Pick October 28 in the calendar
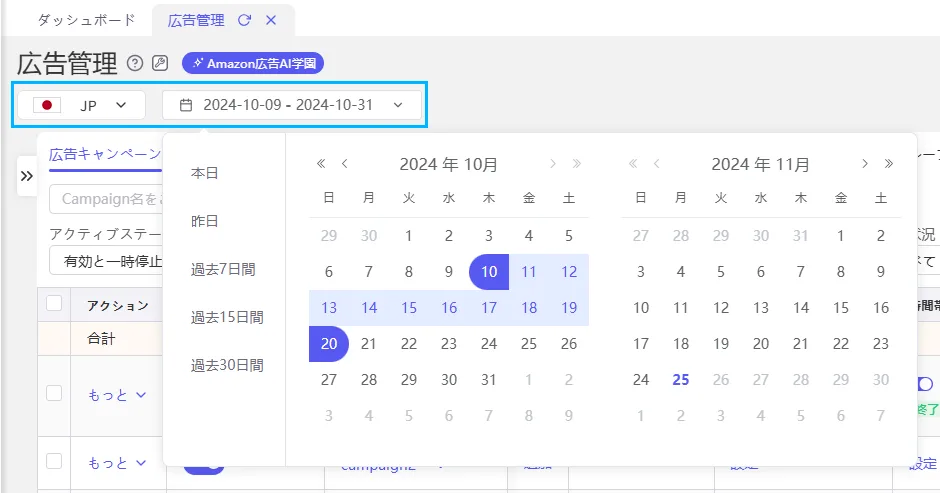This screenshot has height=493, width=940. [369, 380]
